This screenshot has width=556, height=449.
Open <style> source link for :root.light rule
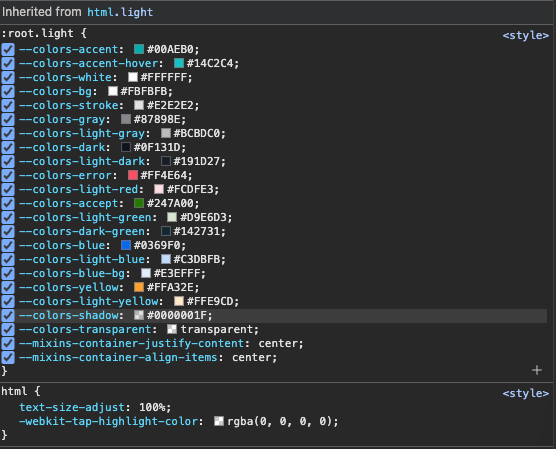coord(526,35)
